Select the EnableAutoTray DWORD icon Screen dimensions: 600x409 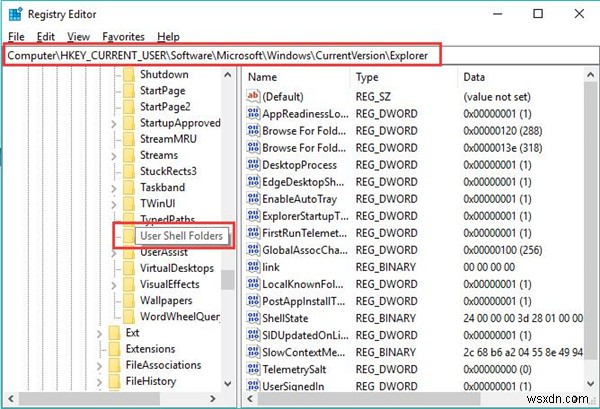click(x=253, y=199)
